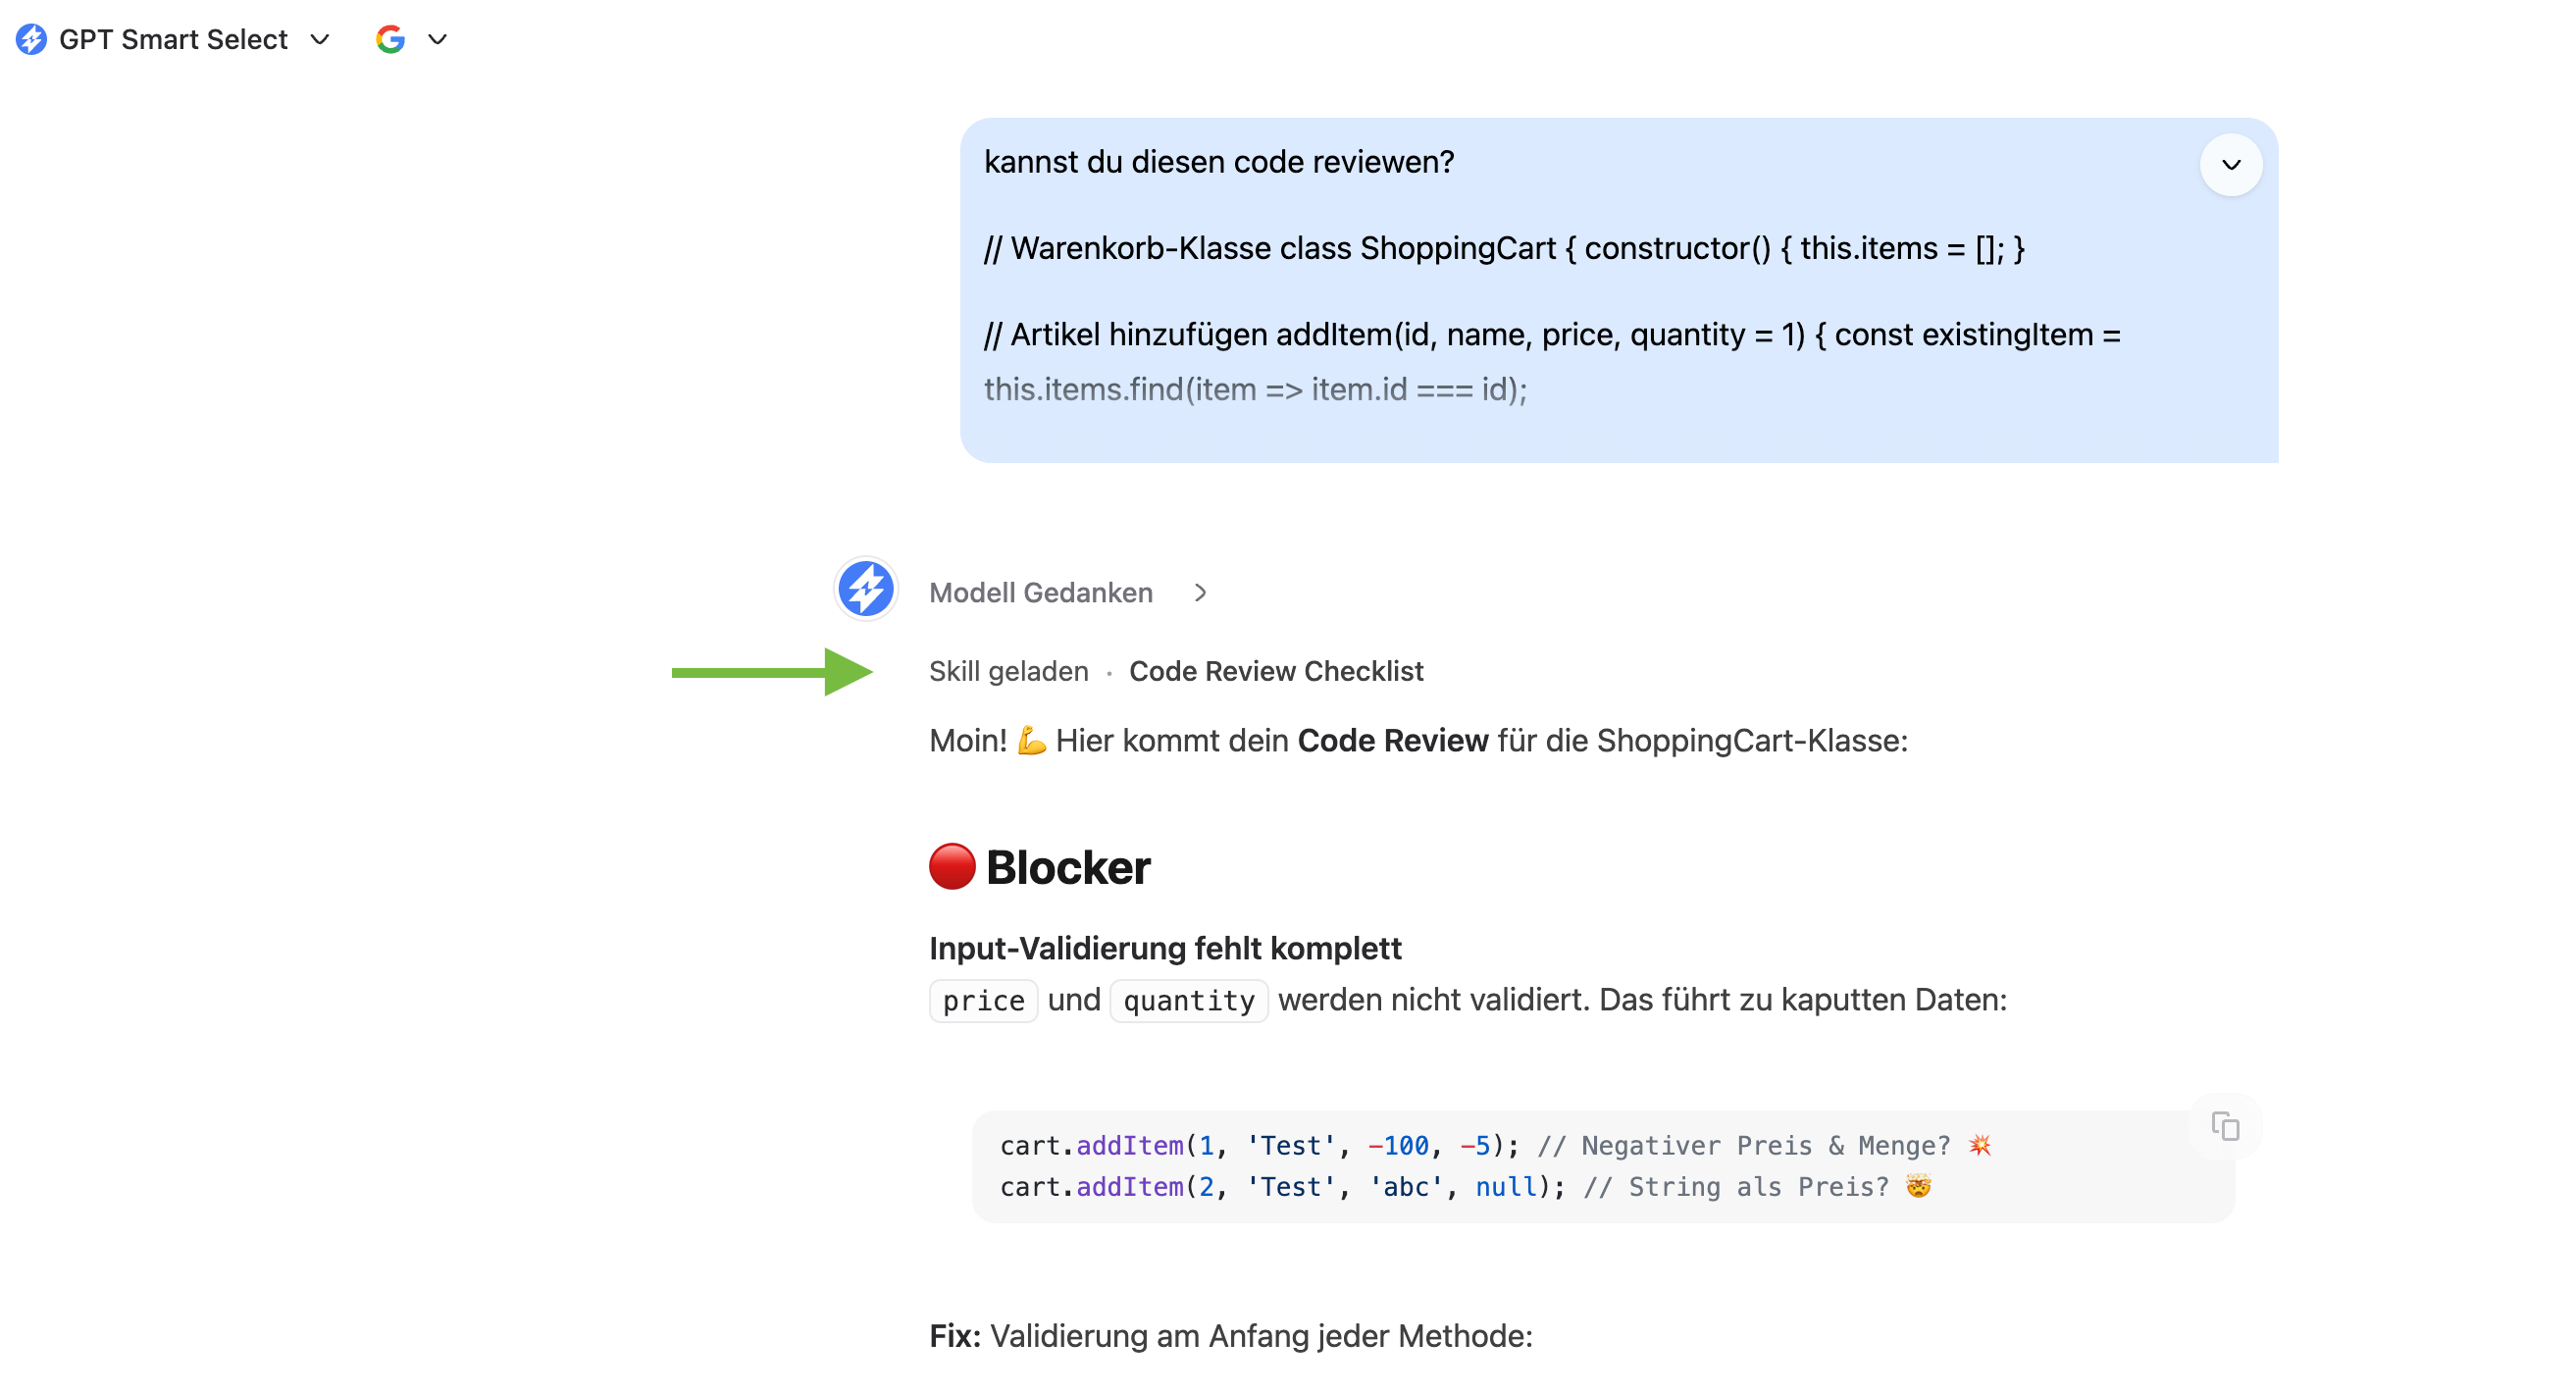
Task: Click the Skill geladen label
Action: coord(1008,671)
